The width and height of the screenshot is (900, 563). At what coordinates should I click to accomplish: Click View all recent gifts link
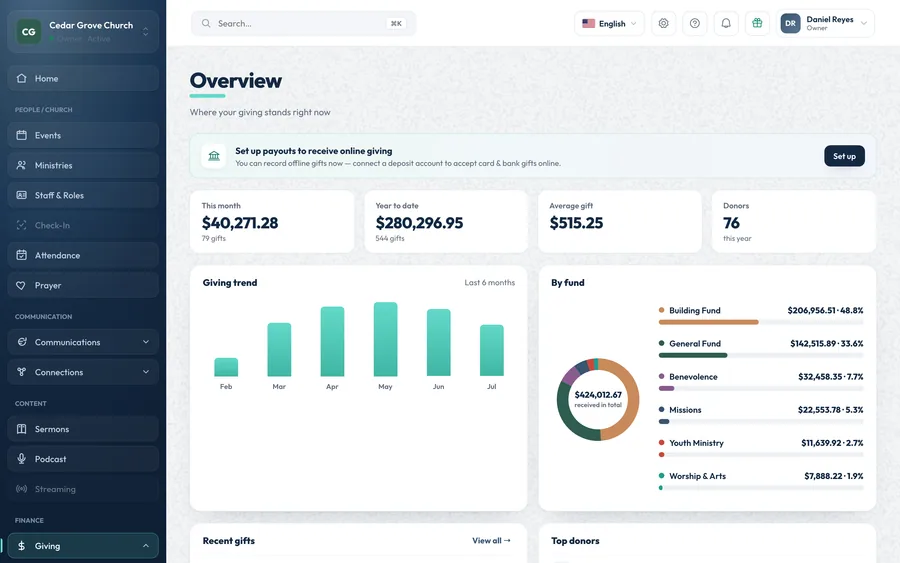(491, 541)
